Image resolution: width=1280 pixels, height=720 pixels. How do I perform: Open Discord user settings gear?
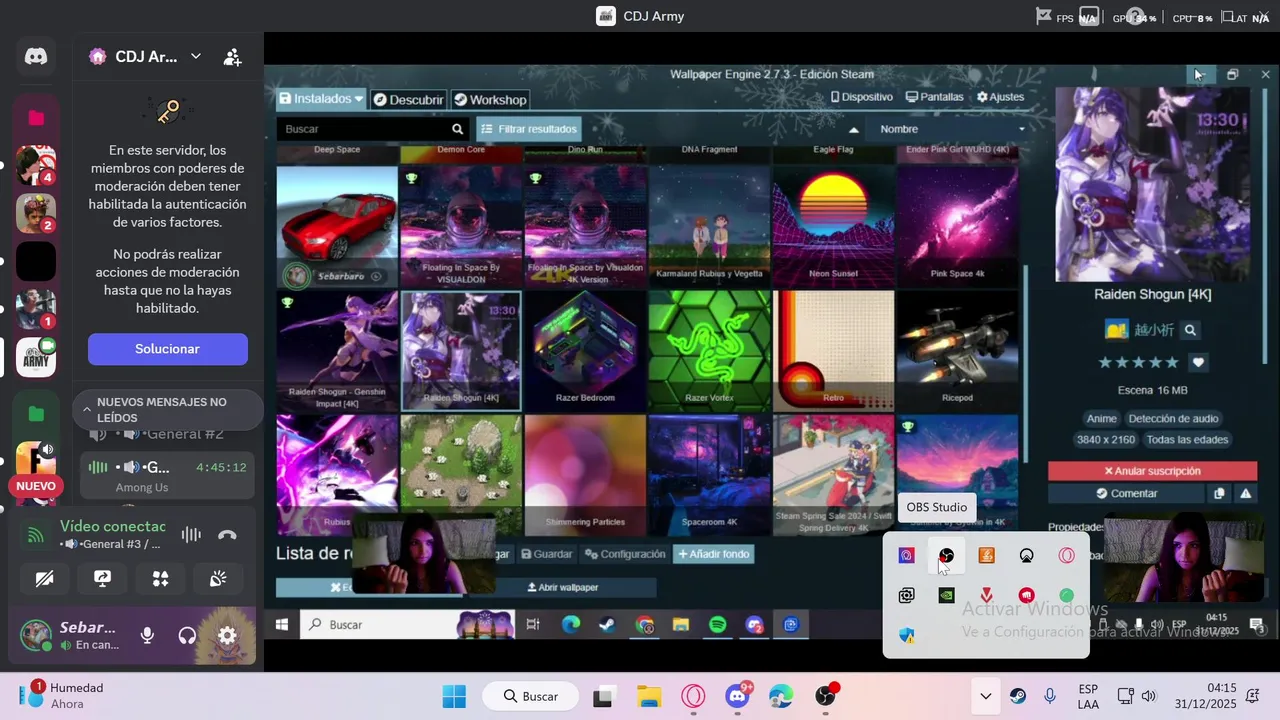coord(227,635)
